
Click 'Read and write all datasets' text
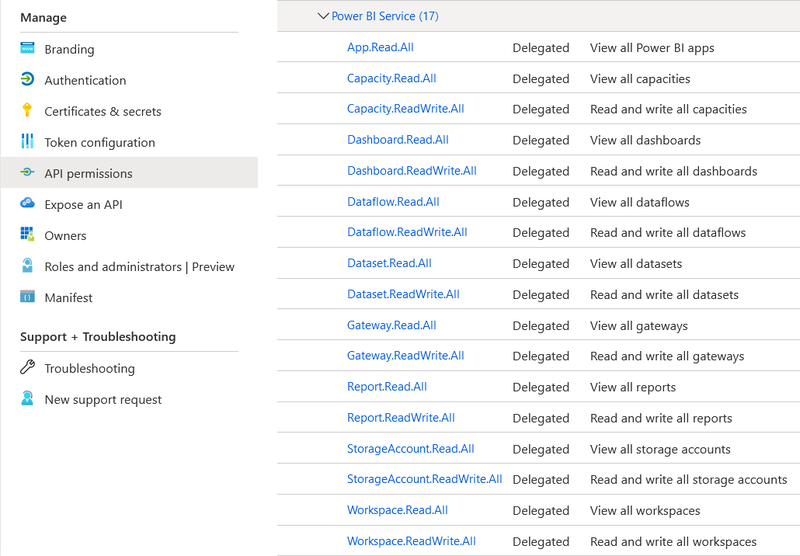tap(664, 295)
